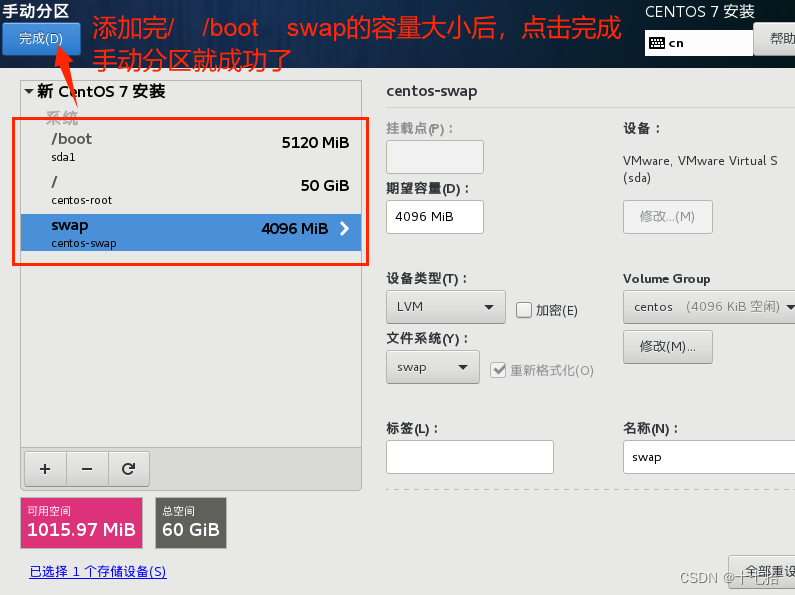
Task: Click the VMware Virtual S (sda) device text
Action: coord(700,169)
